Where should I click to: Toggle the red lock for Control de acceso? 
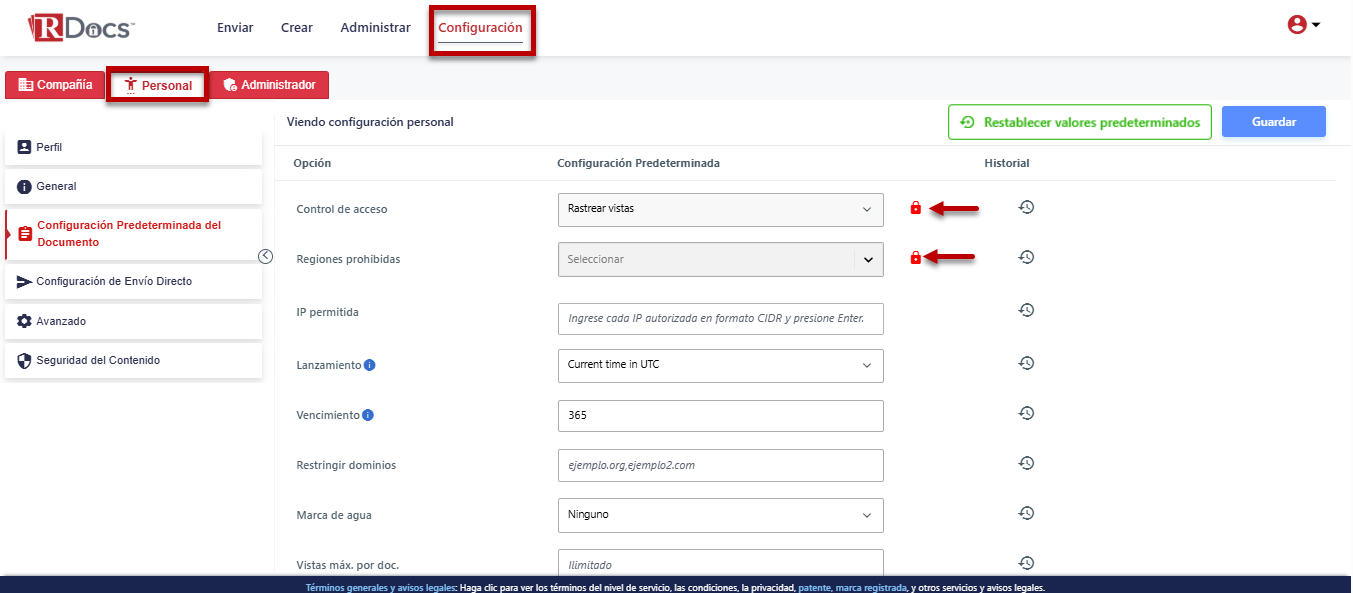point(915,208)
